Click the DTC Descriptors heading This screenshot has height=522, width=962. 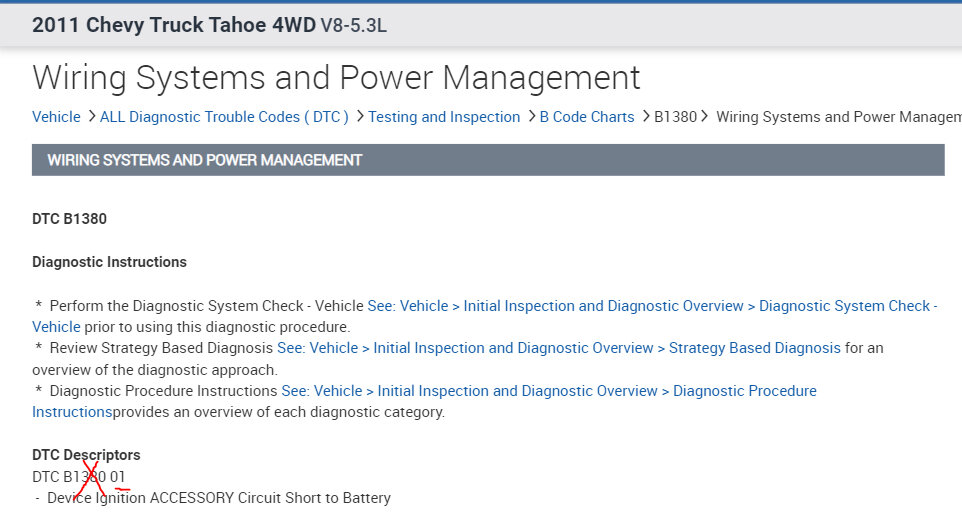86,455
